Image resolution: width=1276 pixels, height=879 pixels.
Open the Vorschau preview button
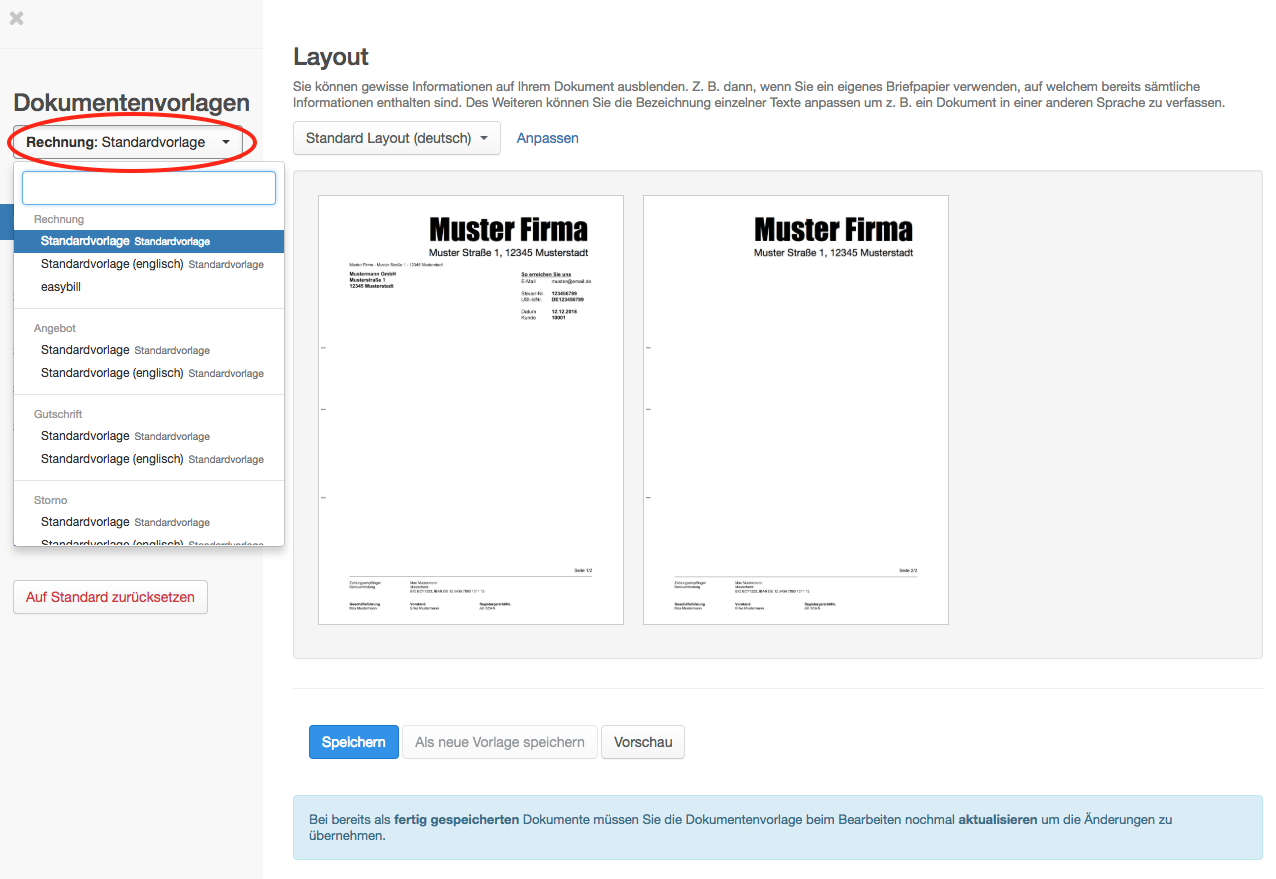coord(642,742)
